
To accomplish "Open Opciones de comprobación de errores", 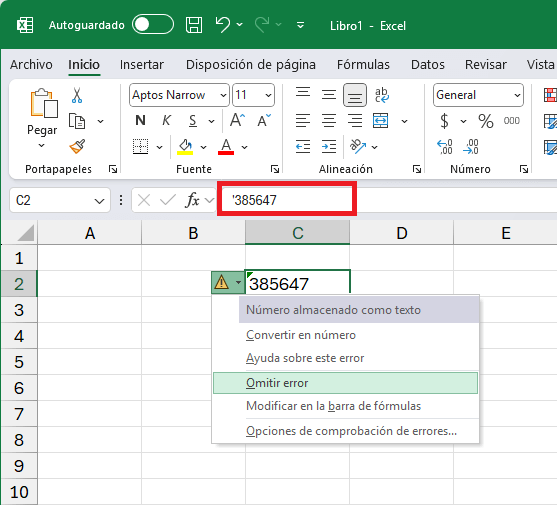I will 351,431.
